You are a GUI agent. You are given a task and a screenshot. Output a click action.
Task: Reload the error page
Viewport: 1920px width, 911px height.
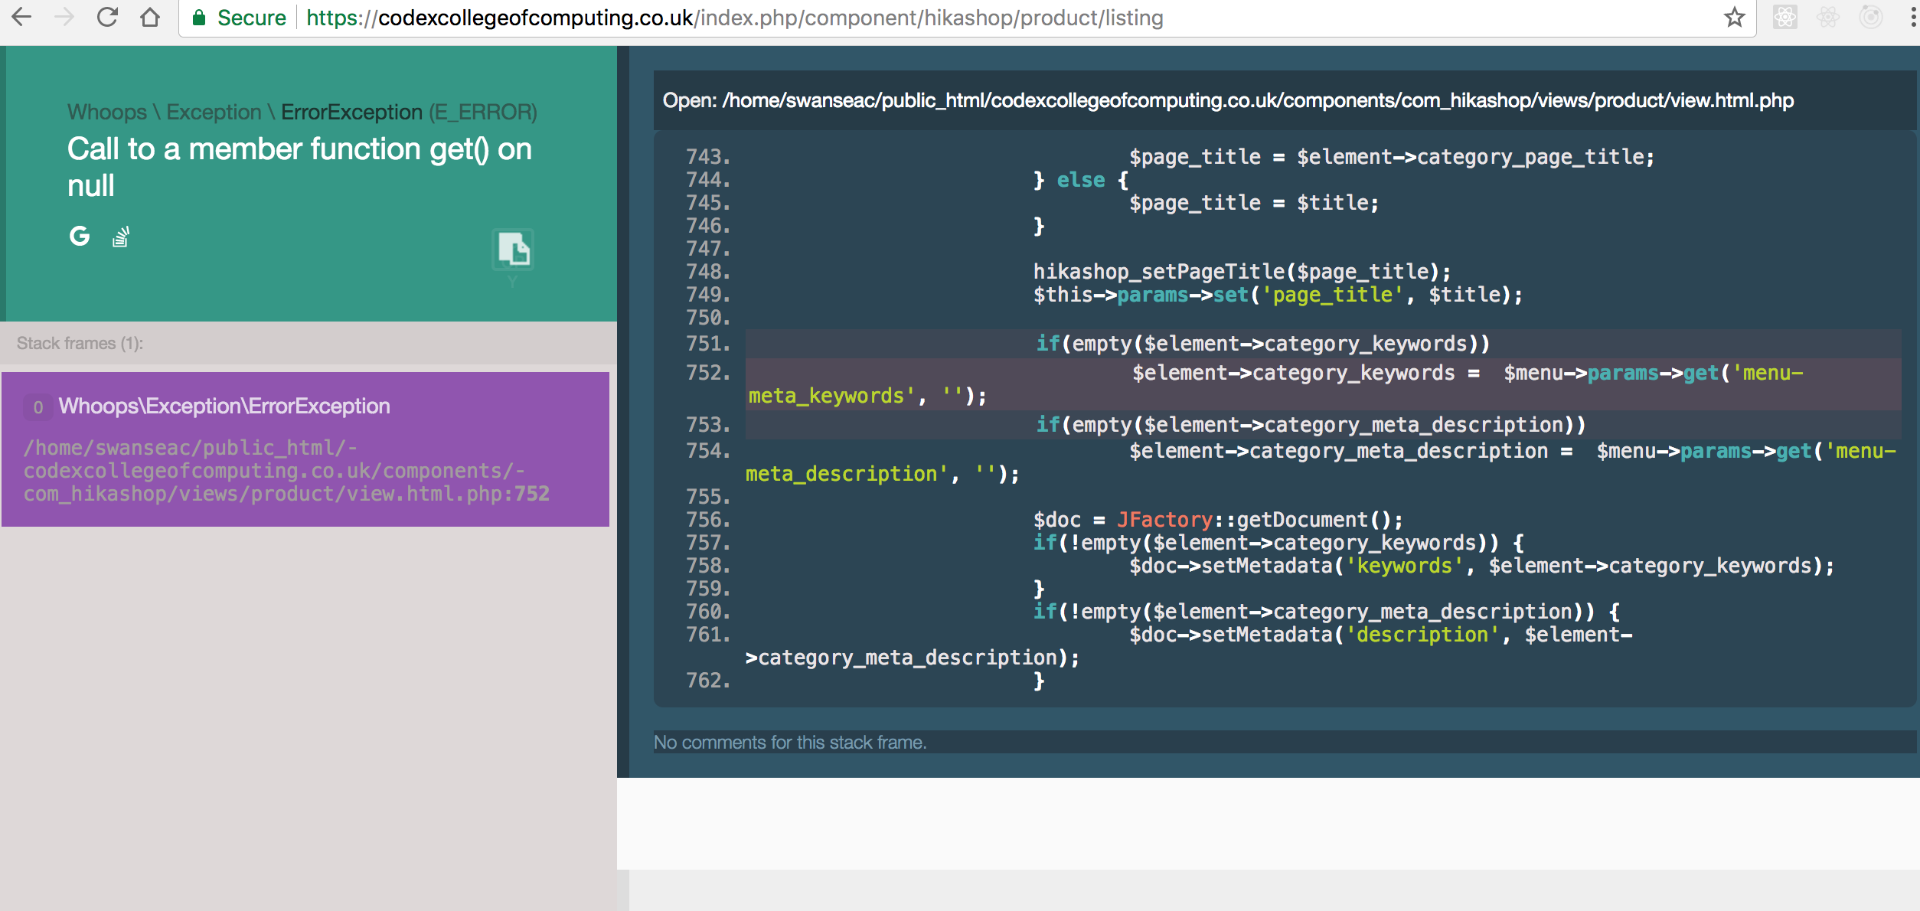point(107,17)
